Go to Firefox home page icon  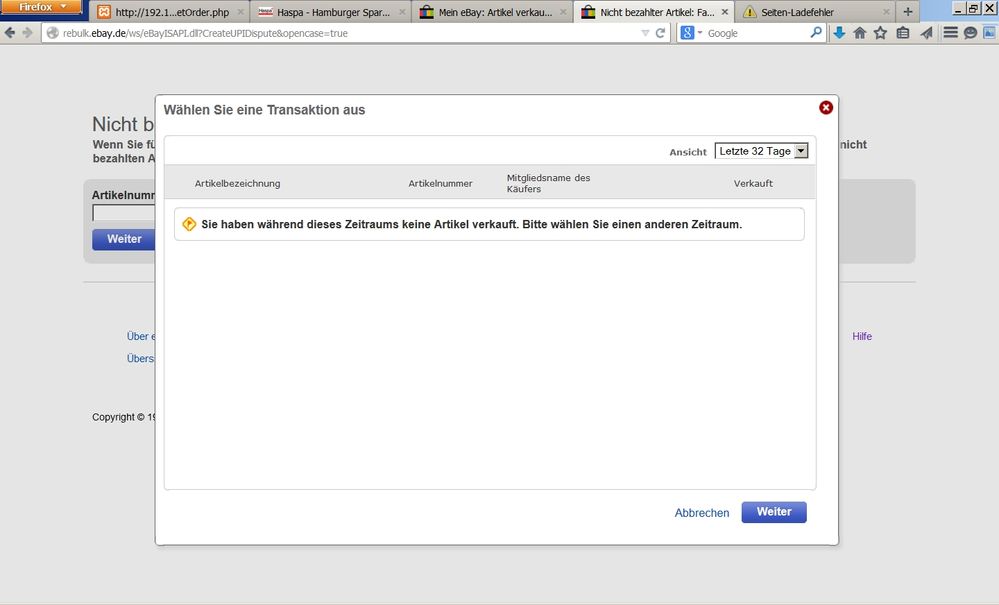(x=859, y=32)
